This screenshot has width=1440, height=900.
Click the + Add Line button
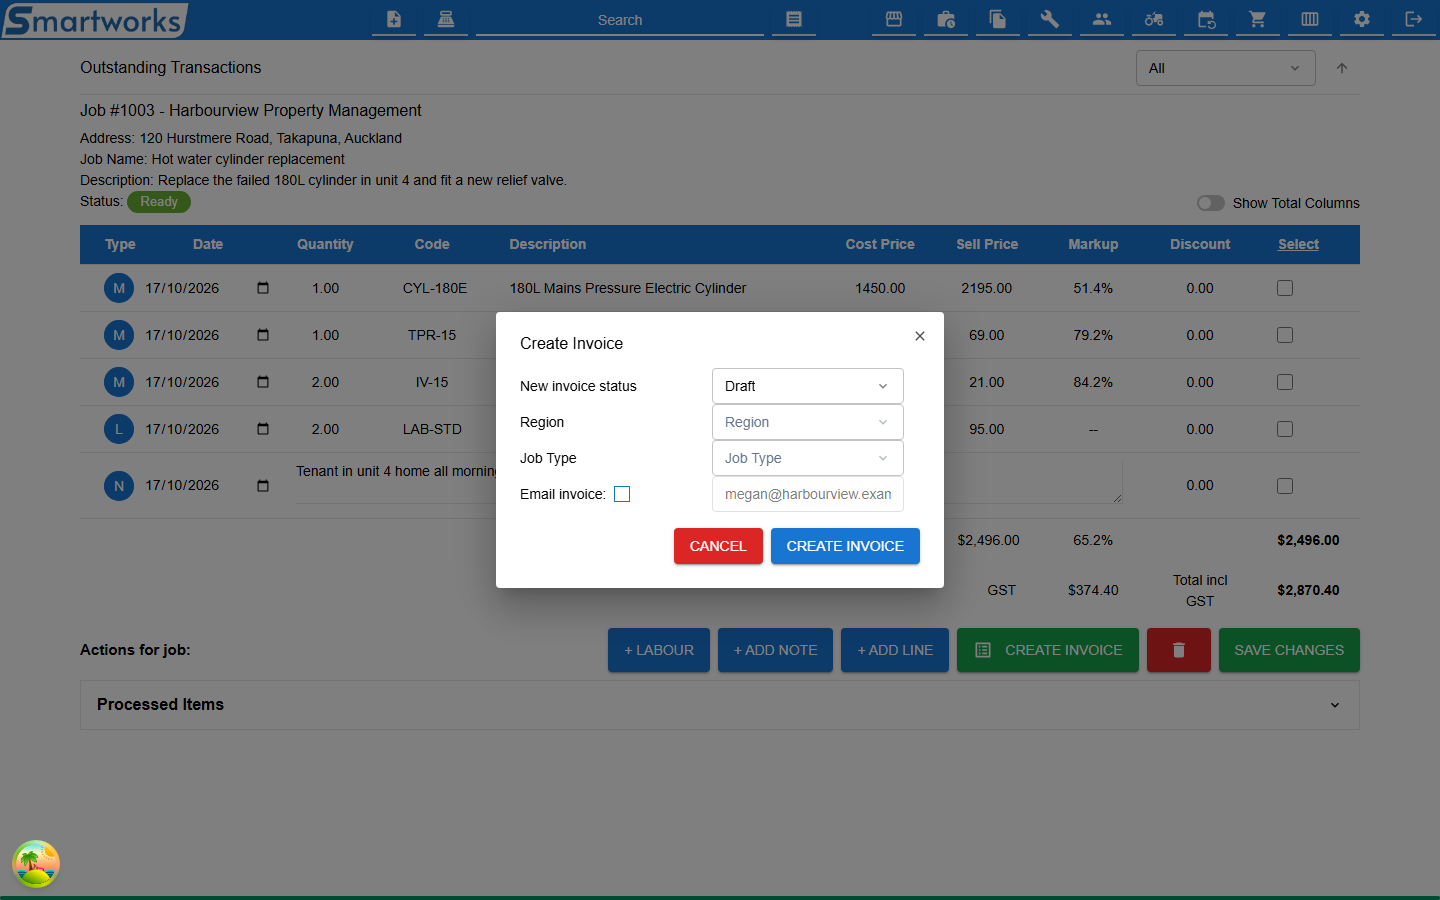[895, 650]
